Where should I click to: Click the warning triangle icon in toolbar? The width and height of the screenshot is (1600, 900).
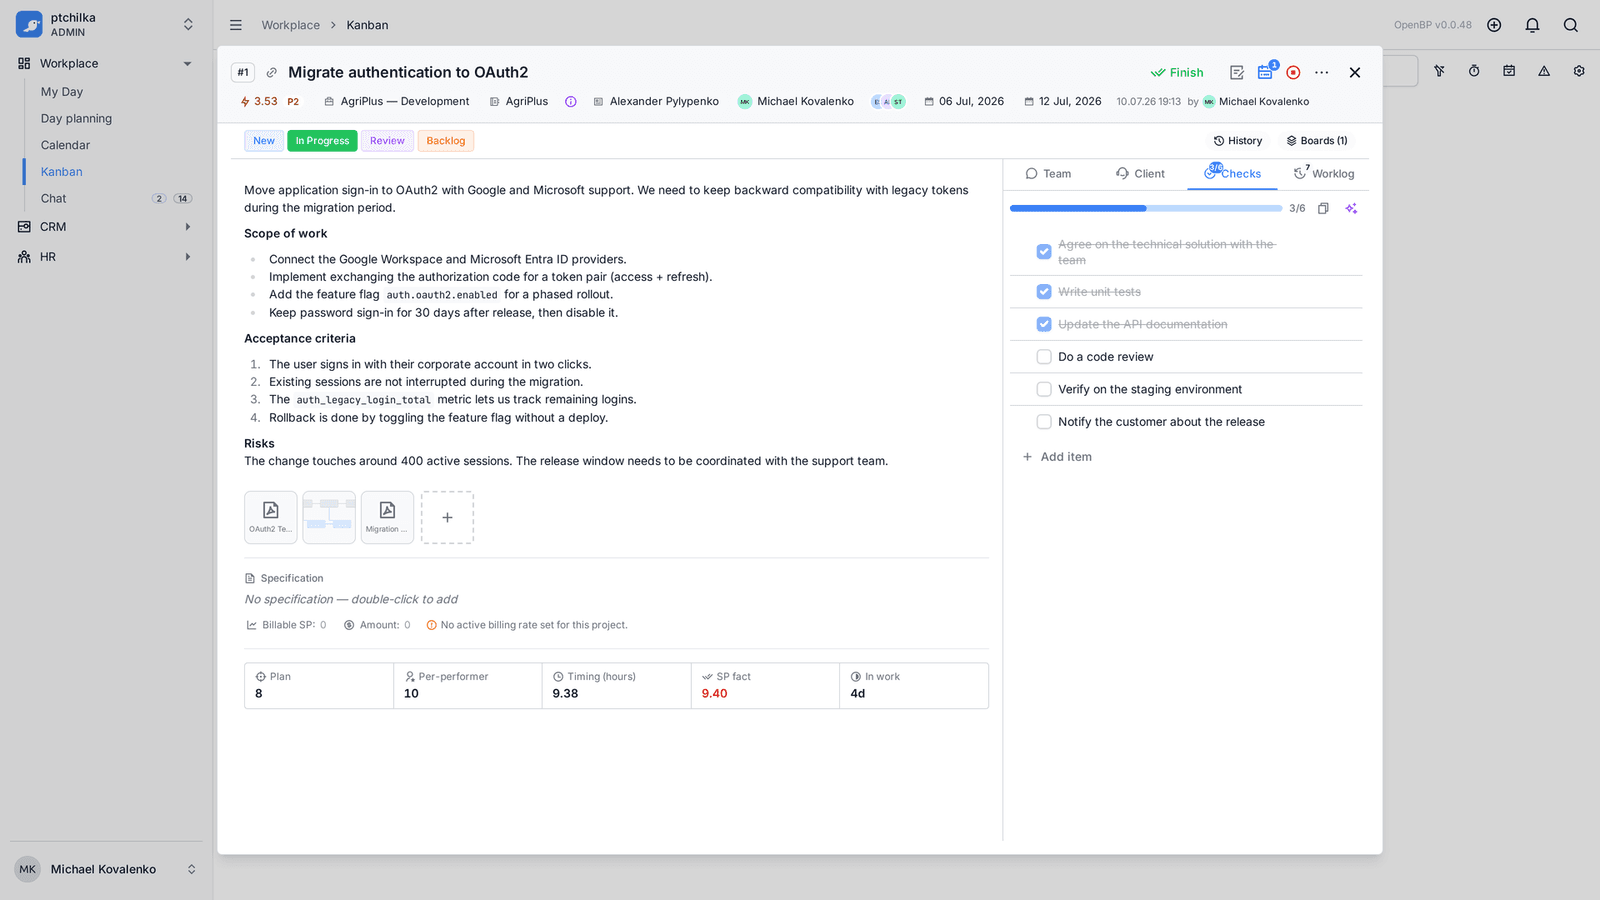pos(1544,71)
